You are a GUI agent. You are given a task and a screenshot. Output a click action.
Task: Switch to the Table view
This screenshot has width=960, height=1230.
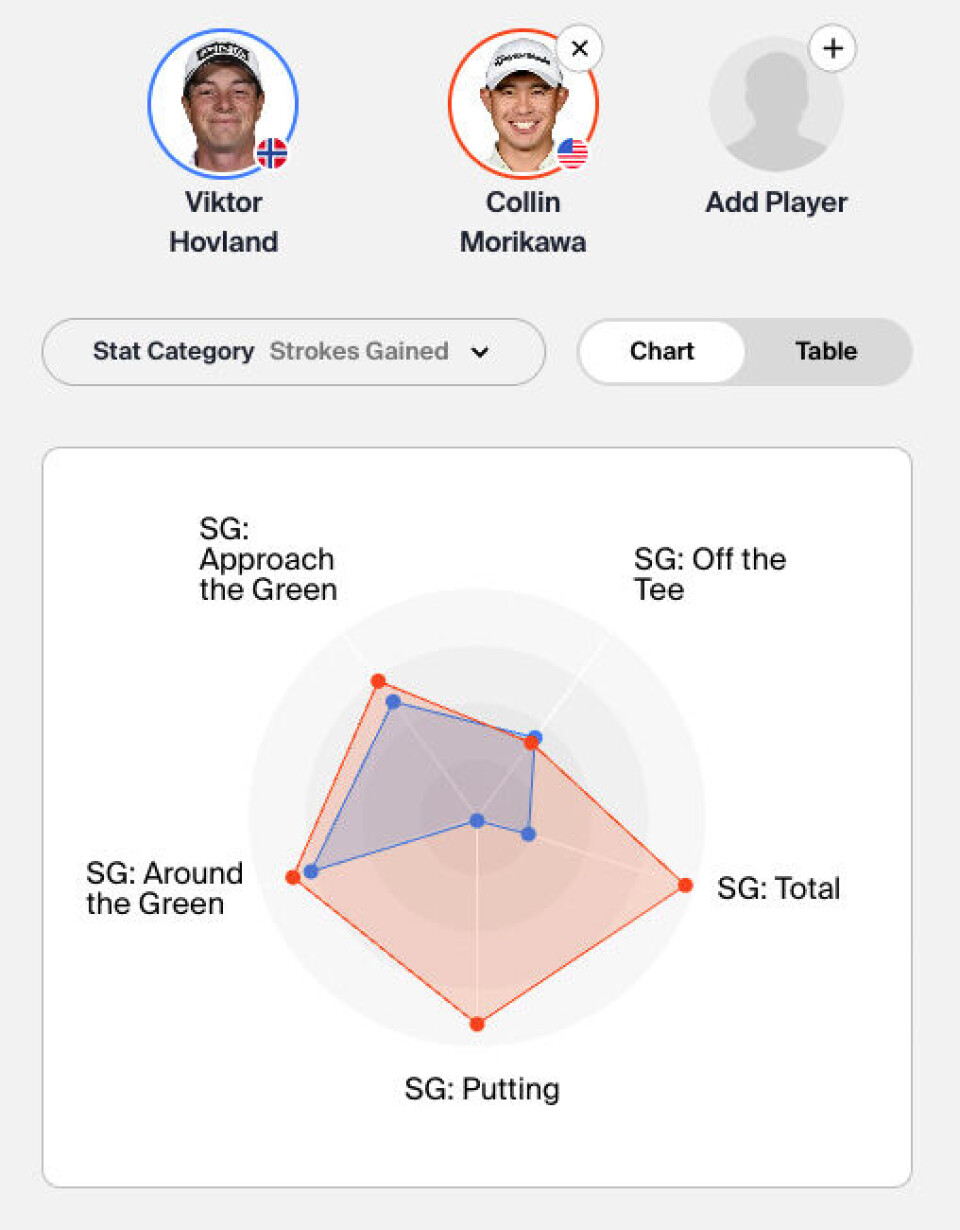(x=826, y=352)
